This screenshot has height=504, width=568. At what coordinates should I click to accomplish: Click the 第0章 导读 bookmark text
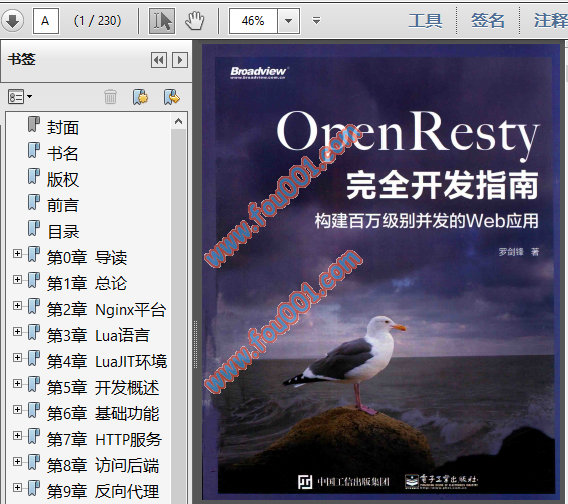click(x=87, y=258)
